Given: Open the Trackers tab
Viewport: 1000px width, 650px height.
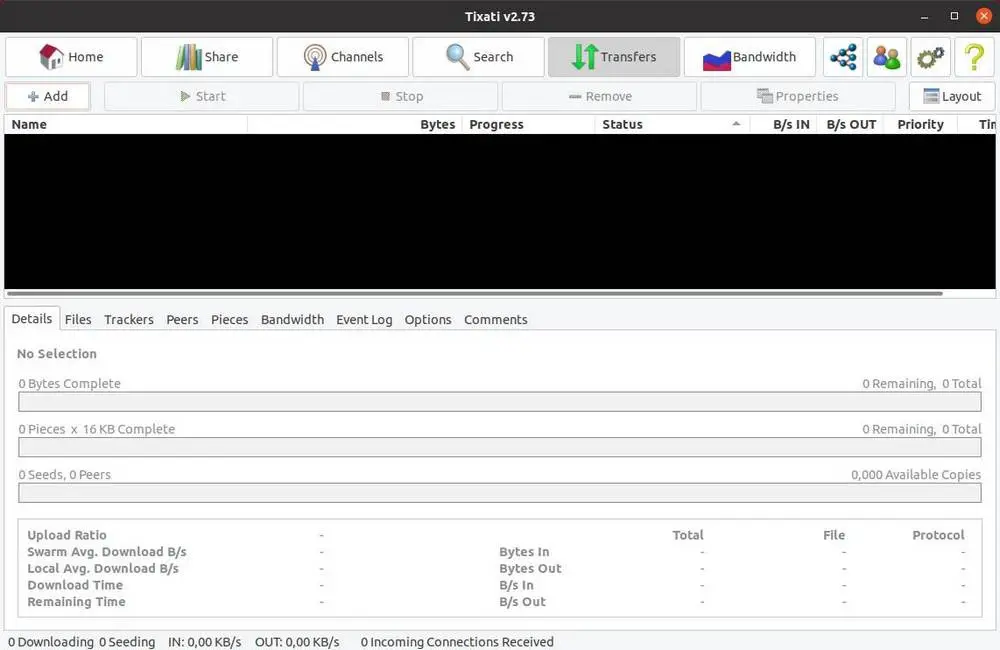Looking at the screenshot, I should (x=129, y=320).
